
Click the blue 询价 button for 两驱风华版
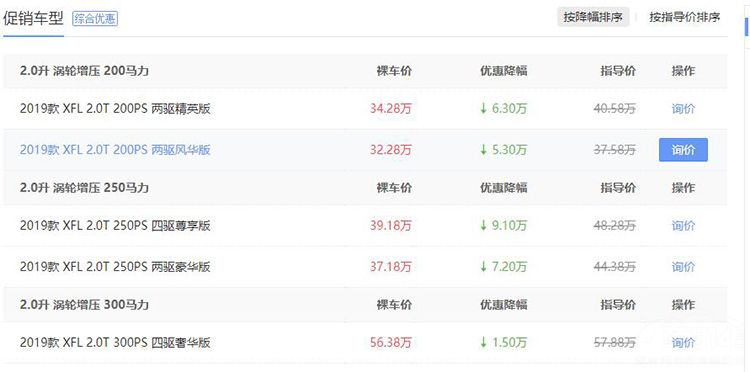(x=683, y=150)
